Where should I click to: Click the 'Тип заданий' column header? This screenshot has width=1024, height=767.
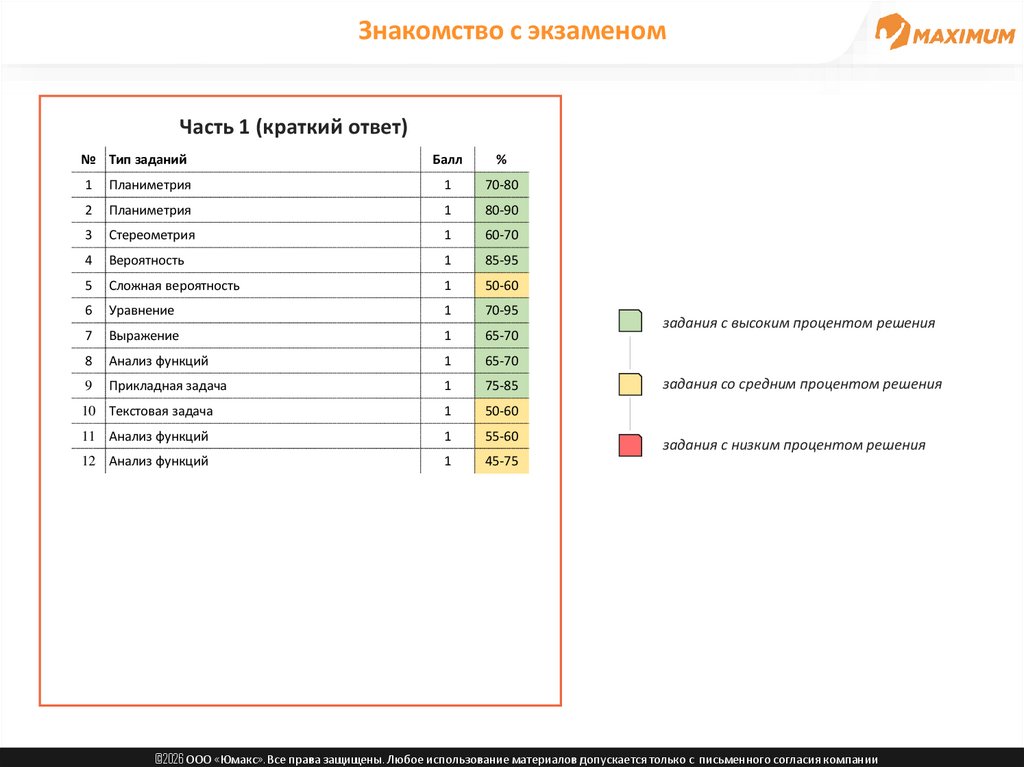coord(148,159)
